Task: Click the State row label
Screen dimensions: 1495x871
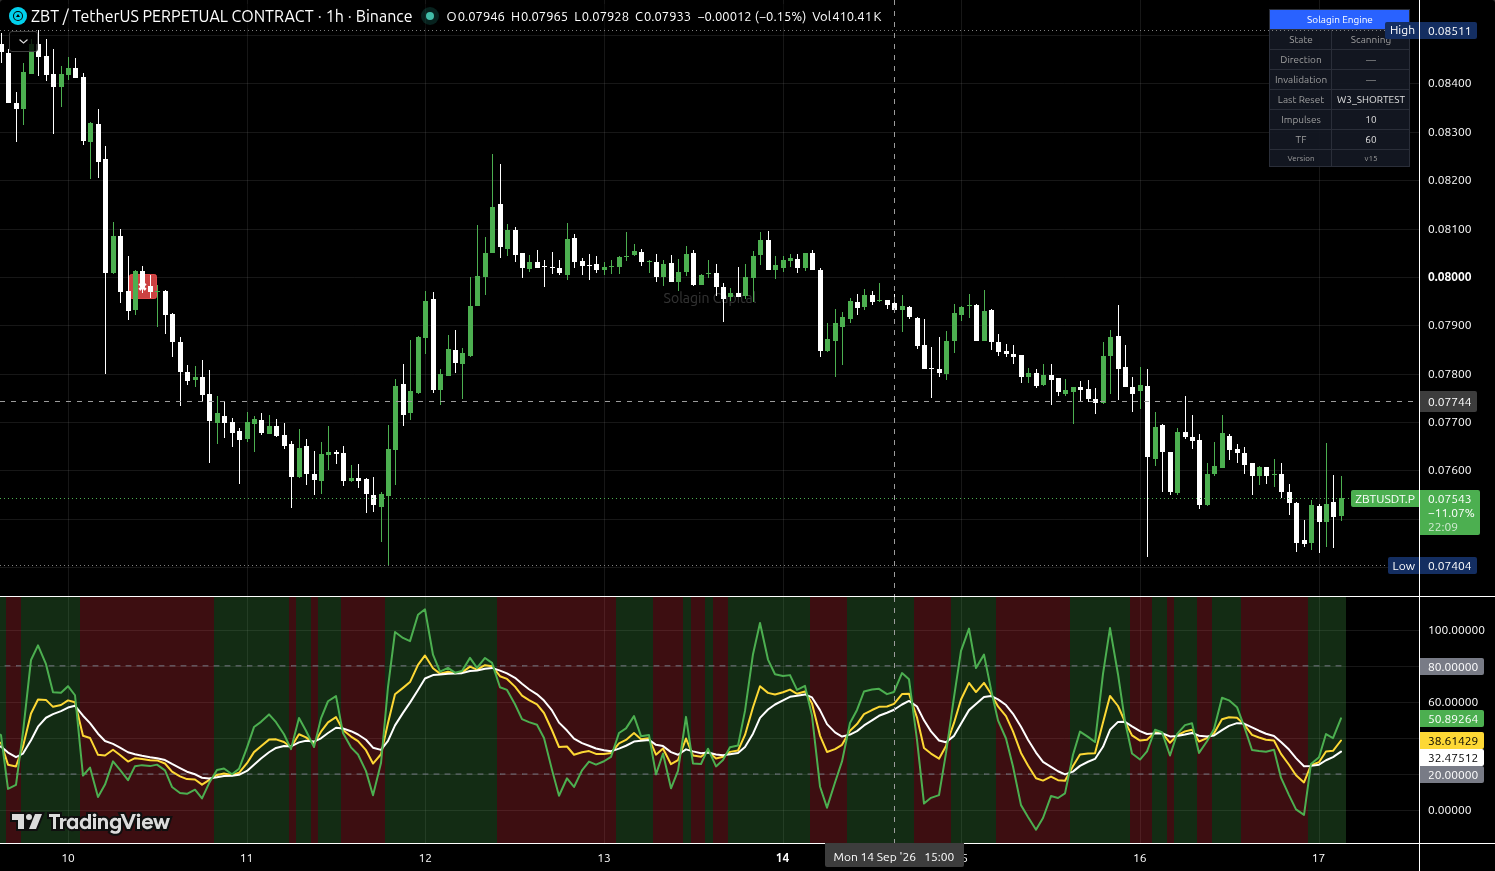Action: coord(1301,40)
